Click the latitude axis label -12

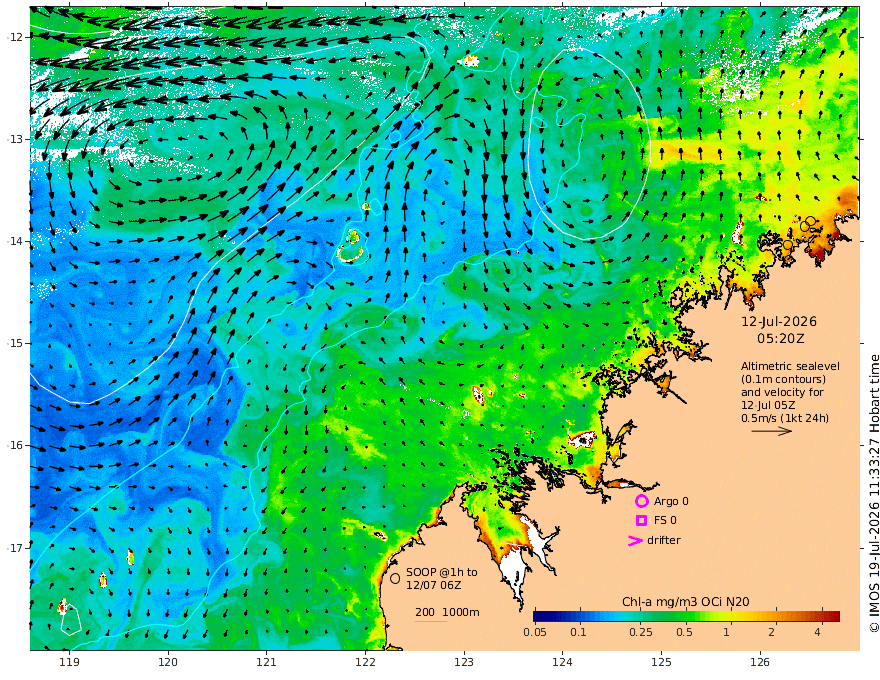(x=15, y=37)
